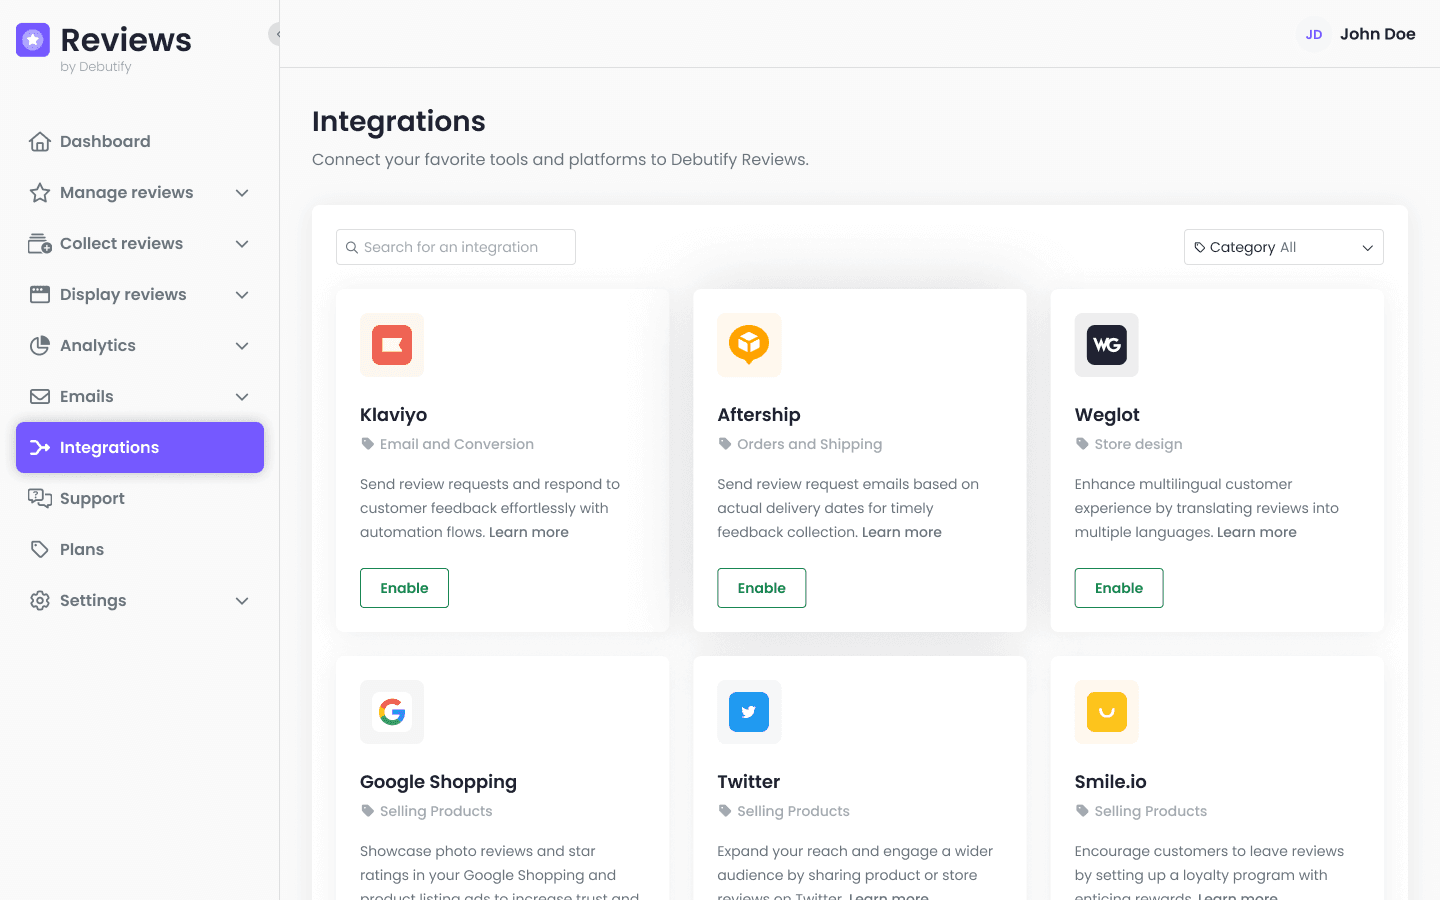Click the Smile.io card title
This screenshot has height=900, width=1440.
1111,782
